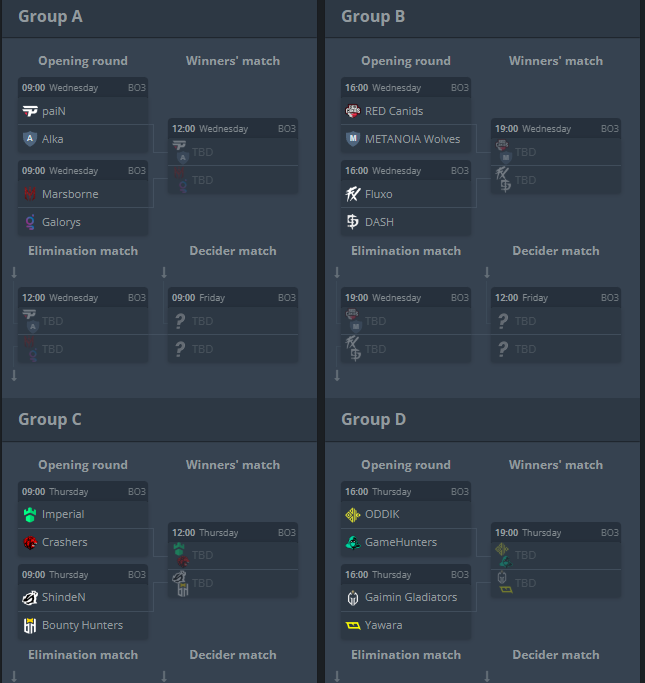Click the Gaimin Gladiators team logo
645x683 pixels.
tap(353, 598)
